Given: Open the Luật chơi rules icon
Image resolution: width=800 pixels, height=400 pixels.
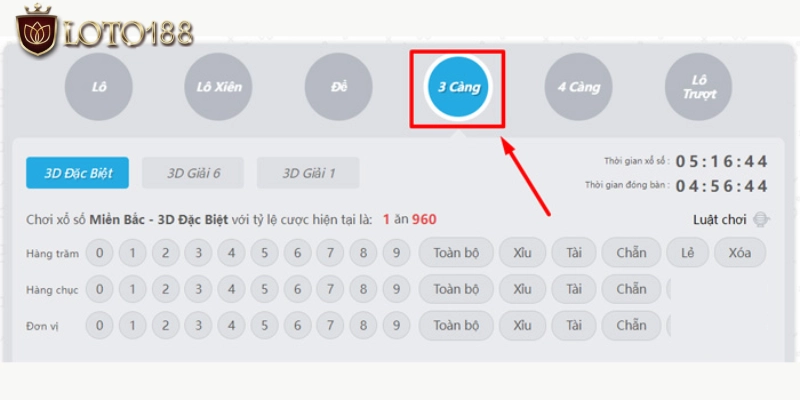Looking at the screenshot, I should (760, 220).
